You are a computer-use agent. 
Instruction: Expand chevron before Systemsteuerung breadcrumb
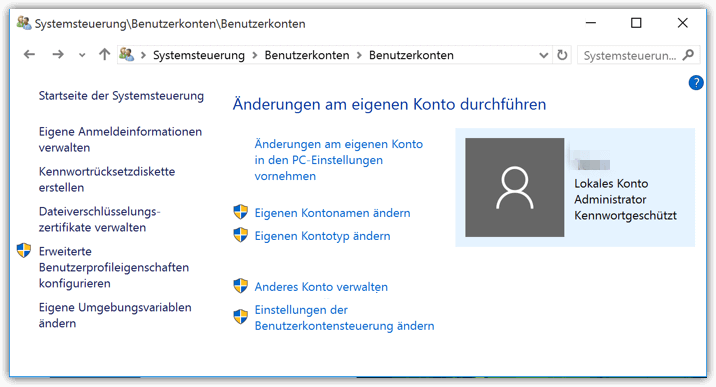click(x=143, y=55)
